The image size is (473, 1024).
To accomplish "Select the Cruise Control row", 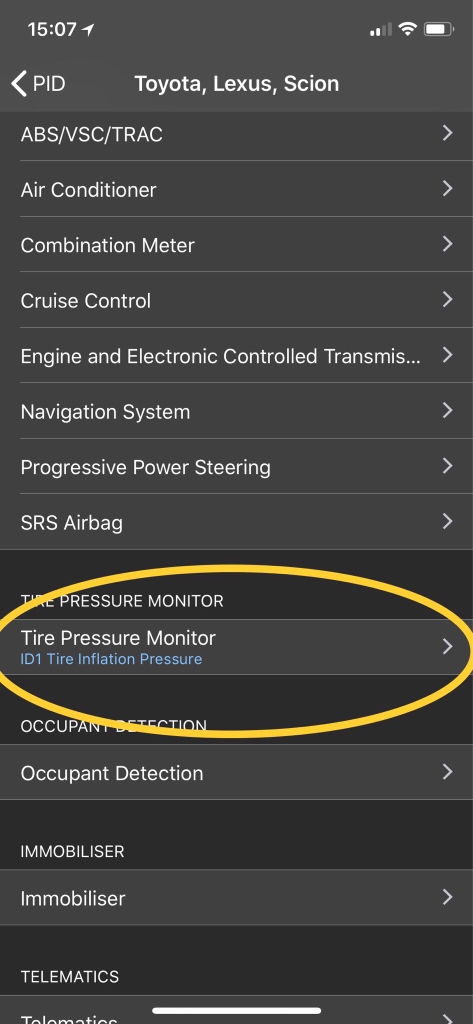I will click(236, 301).
